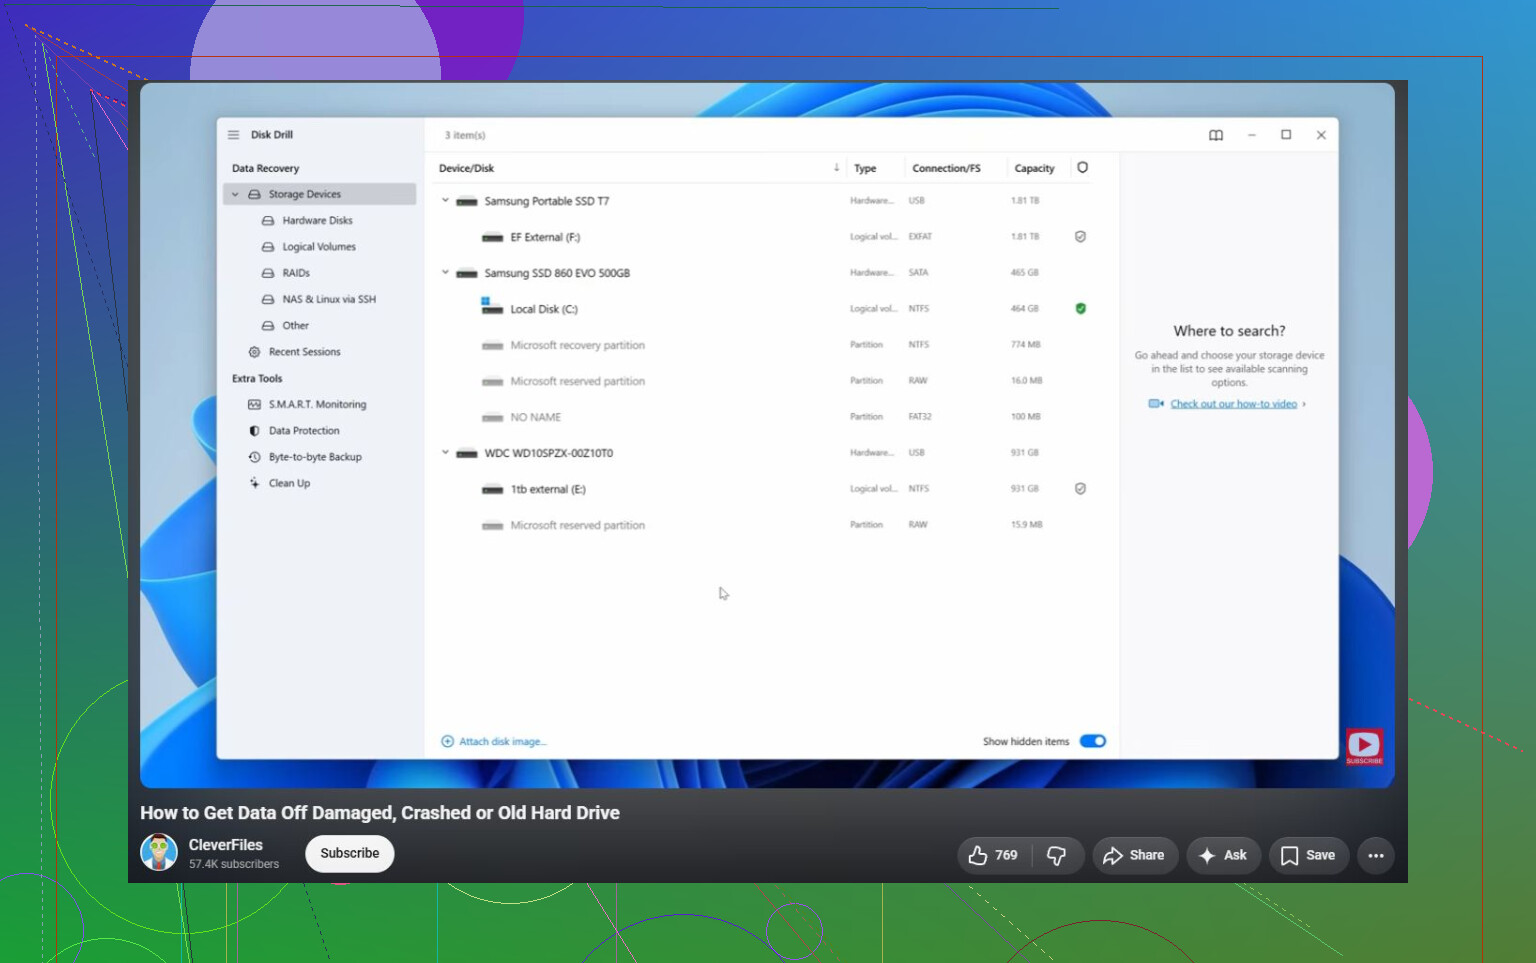Click the Recent Sessions gear icon
Screen dimensions: 1536x963
pyautogui.click(x=254, y=352)
